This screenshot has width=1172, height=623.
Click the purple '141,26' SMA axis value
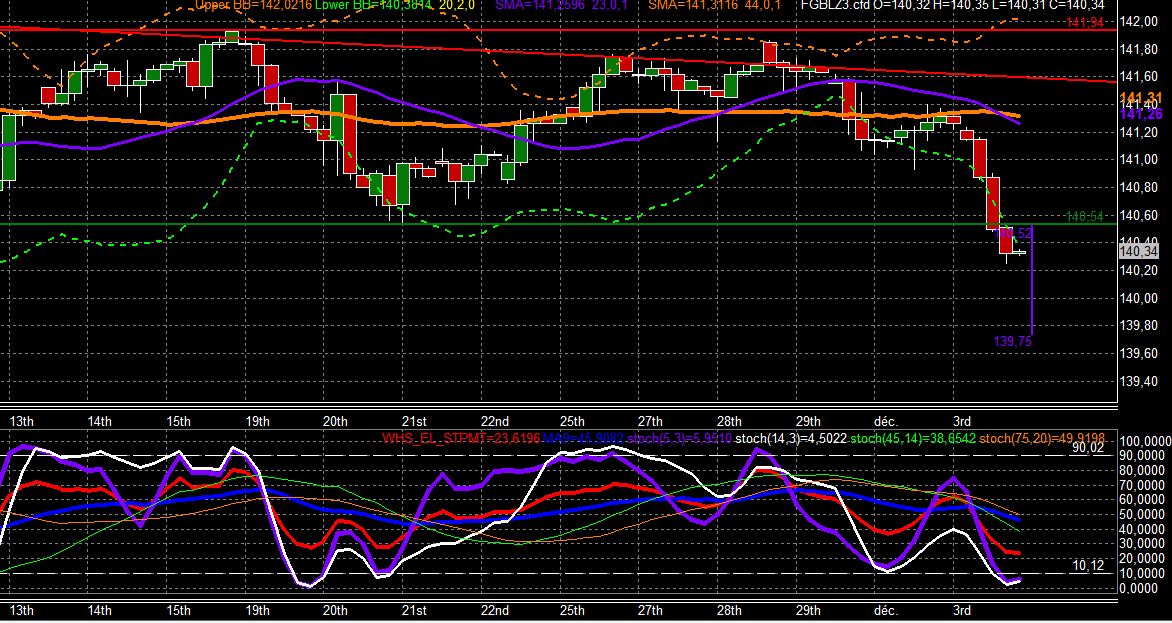(x=1141, y=114)
